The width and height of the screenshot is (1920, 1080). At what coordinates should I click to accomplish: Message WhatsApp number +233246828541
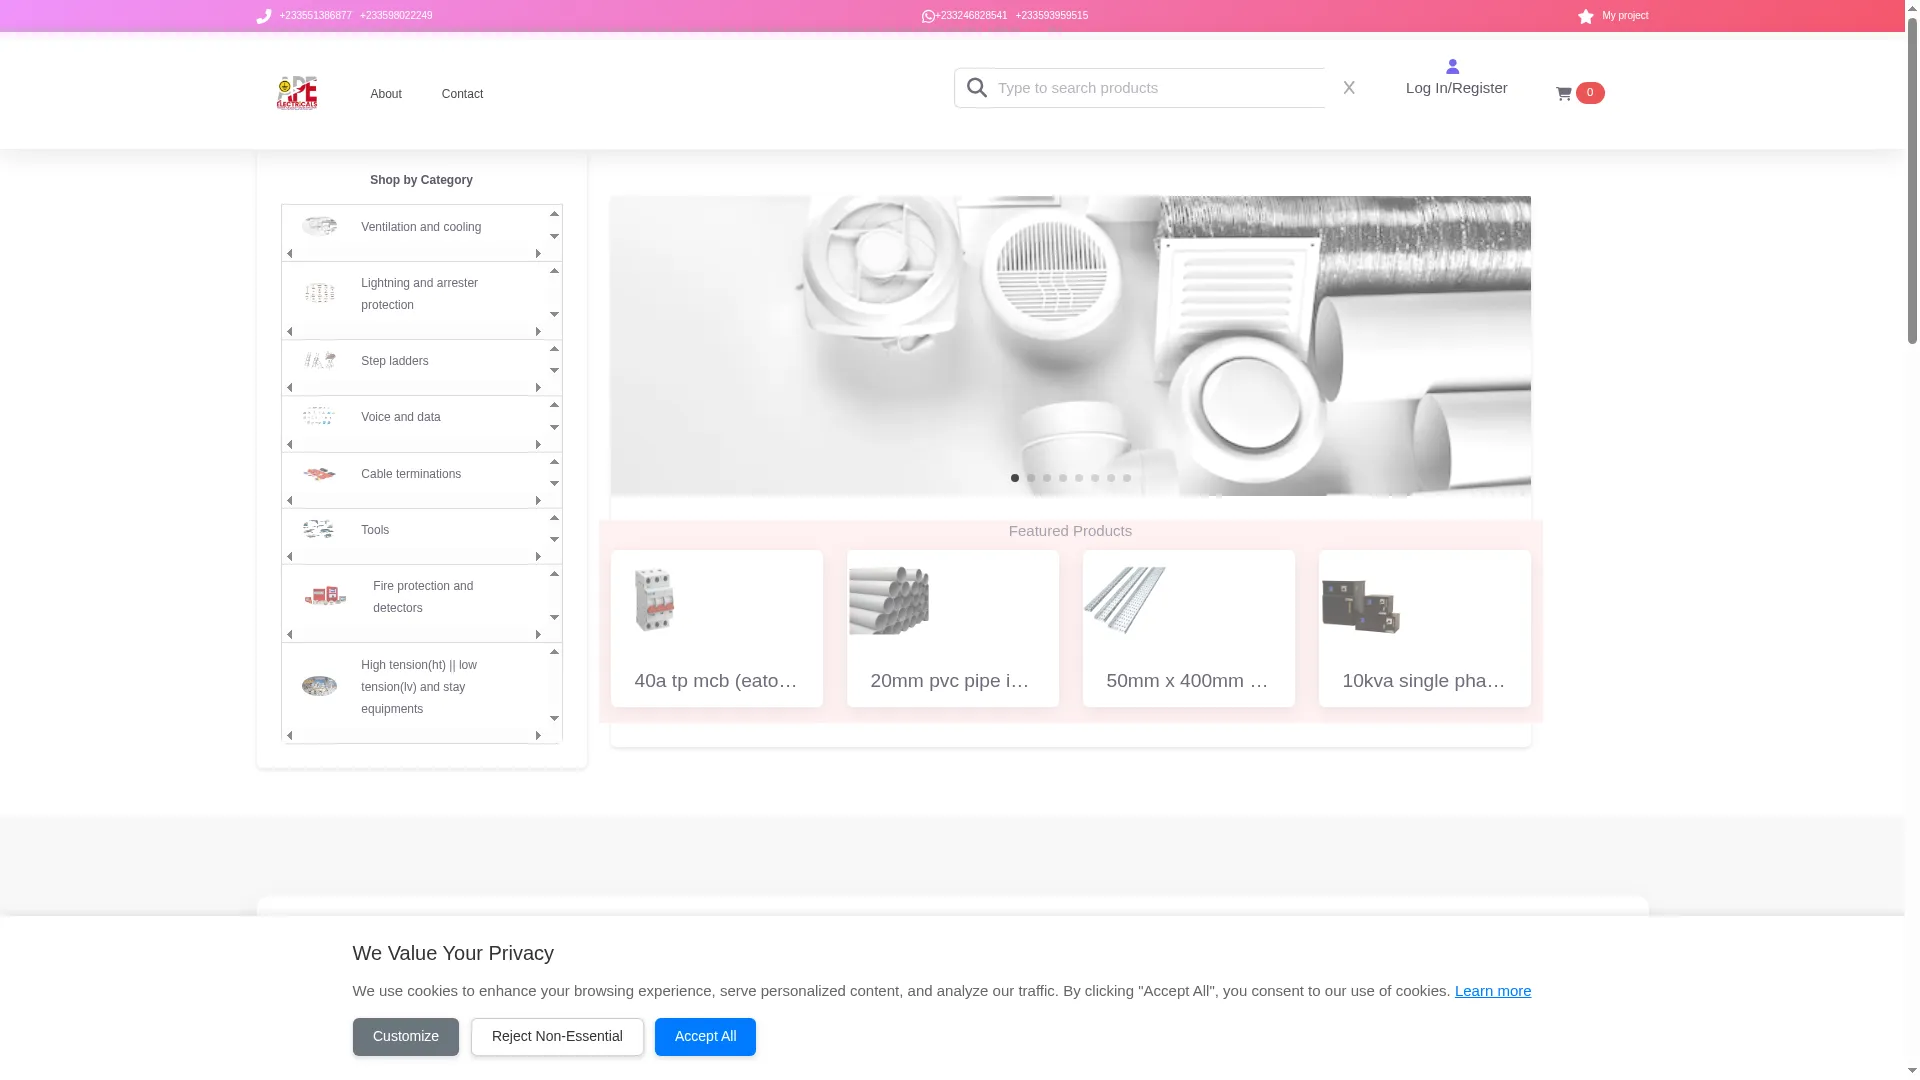971,16
